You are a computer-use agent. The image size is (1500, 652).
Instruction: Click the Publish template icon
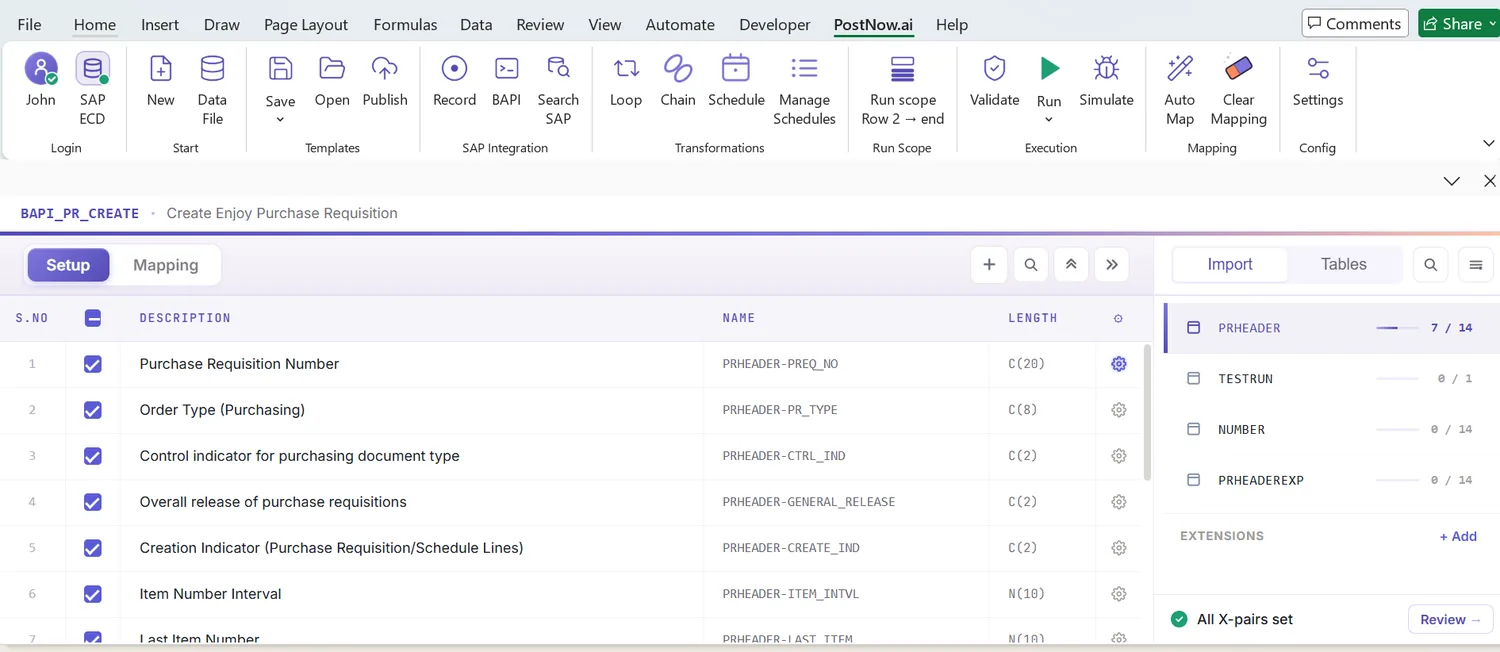pyautogui.click(x=385, y=69)
